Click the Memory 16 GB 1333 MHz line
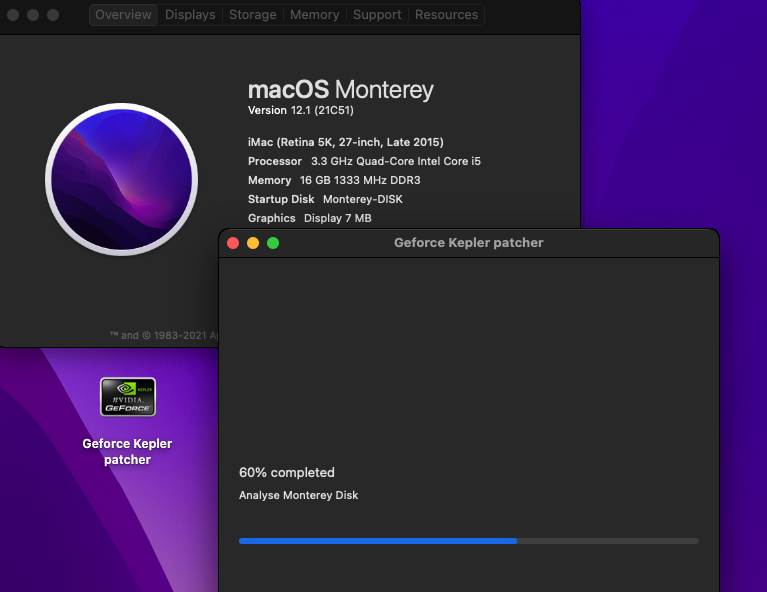Viewport: 767px width, 592px height. pos(334,180)
